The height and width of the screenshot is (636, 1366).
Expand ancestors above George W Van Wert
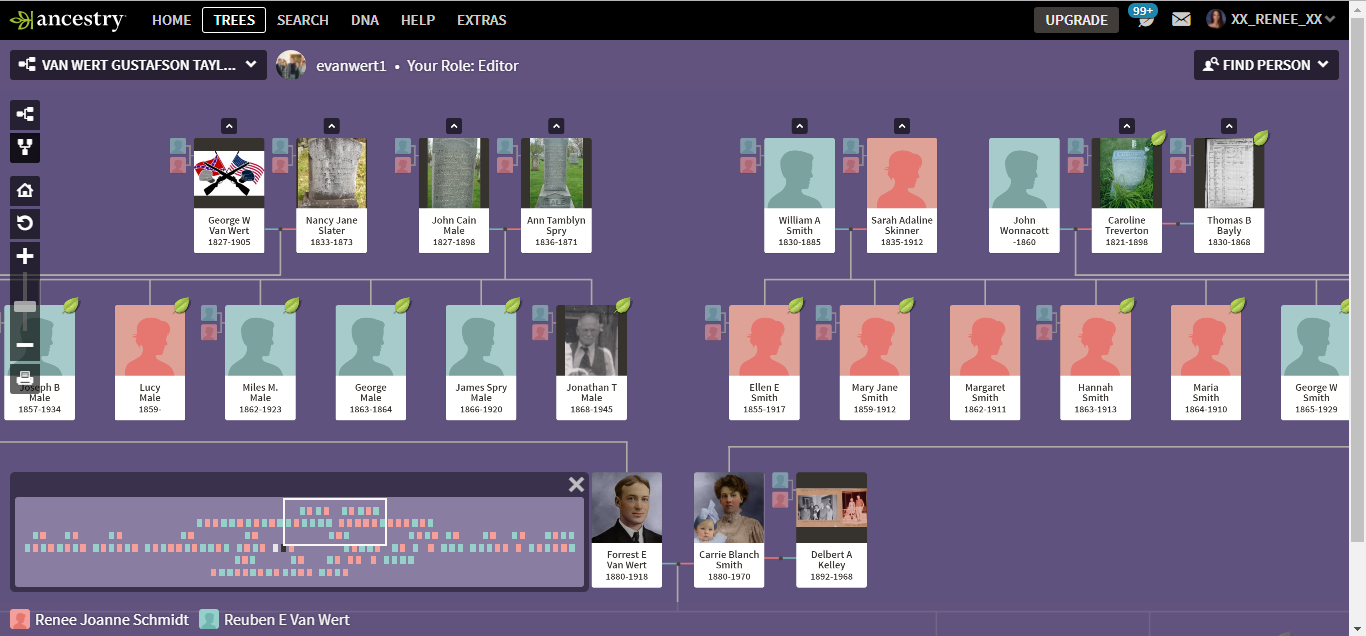coord(229,125)
